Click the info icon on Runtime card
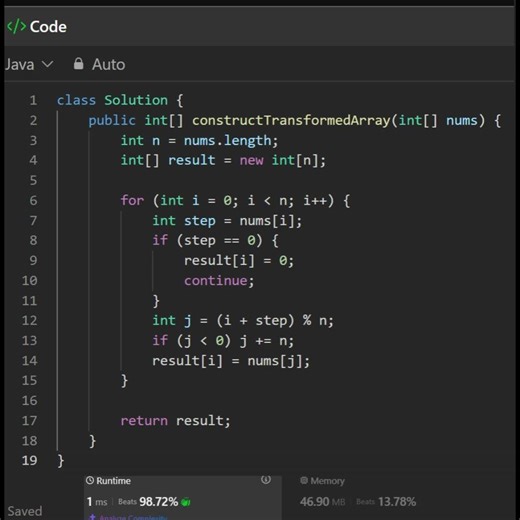 pyautogui.click(x=266, y=479)
